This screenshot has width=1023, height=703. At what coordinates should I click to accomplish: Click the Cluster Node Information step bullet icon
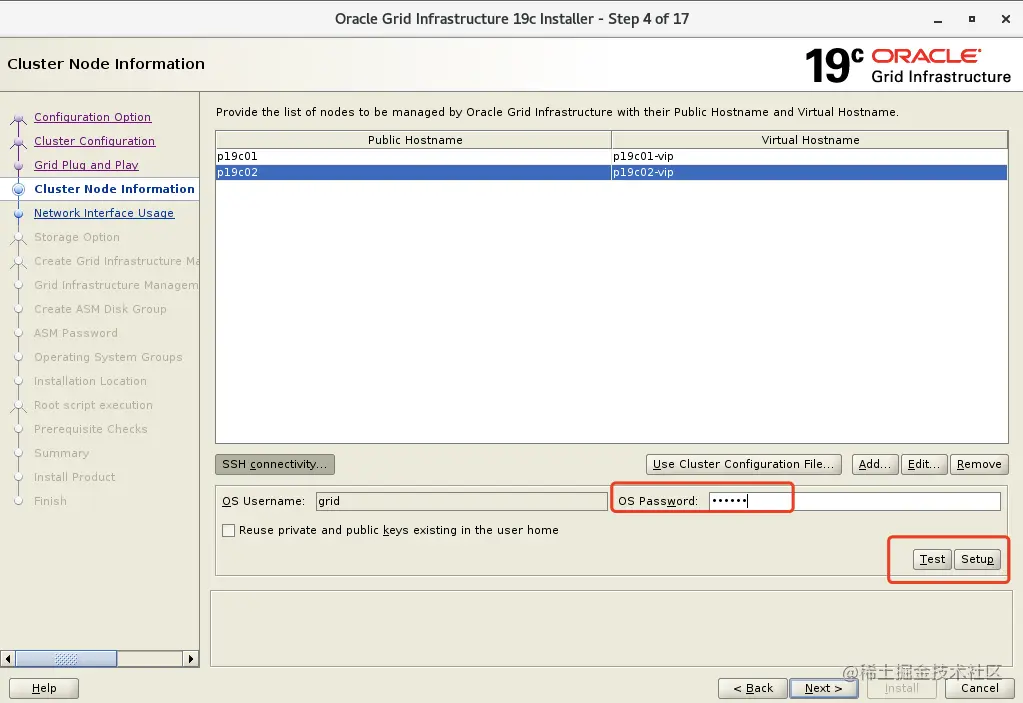tap(19, 190)
